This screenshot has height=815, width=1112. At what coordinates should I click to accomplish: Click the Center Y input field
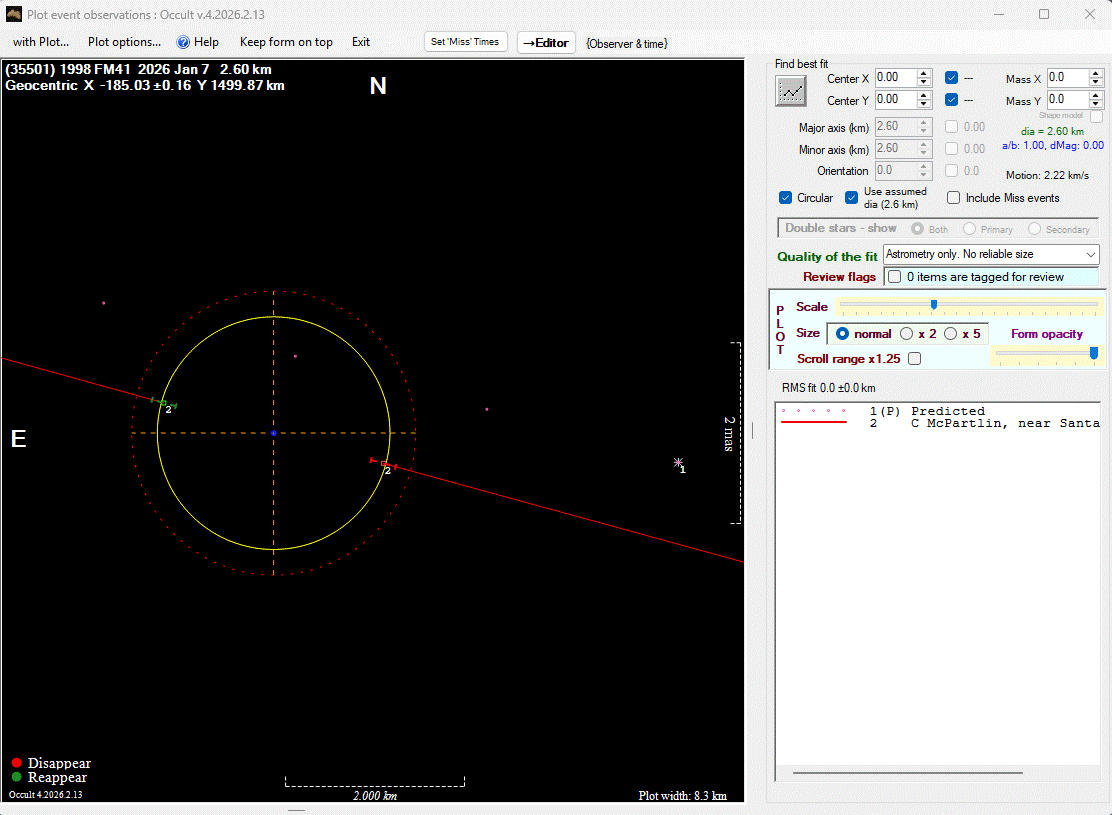pos(895,100)
